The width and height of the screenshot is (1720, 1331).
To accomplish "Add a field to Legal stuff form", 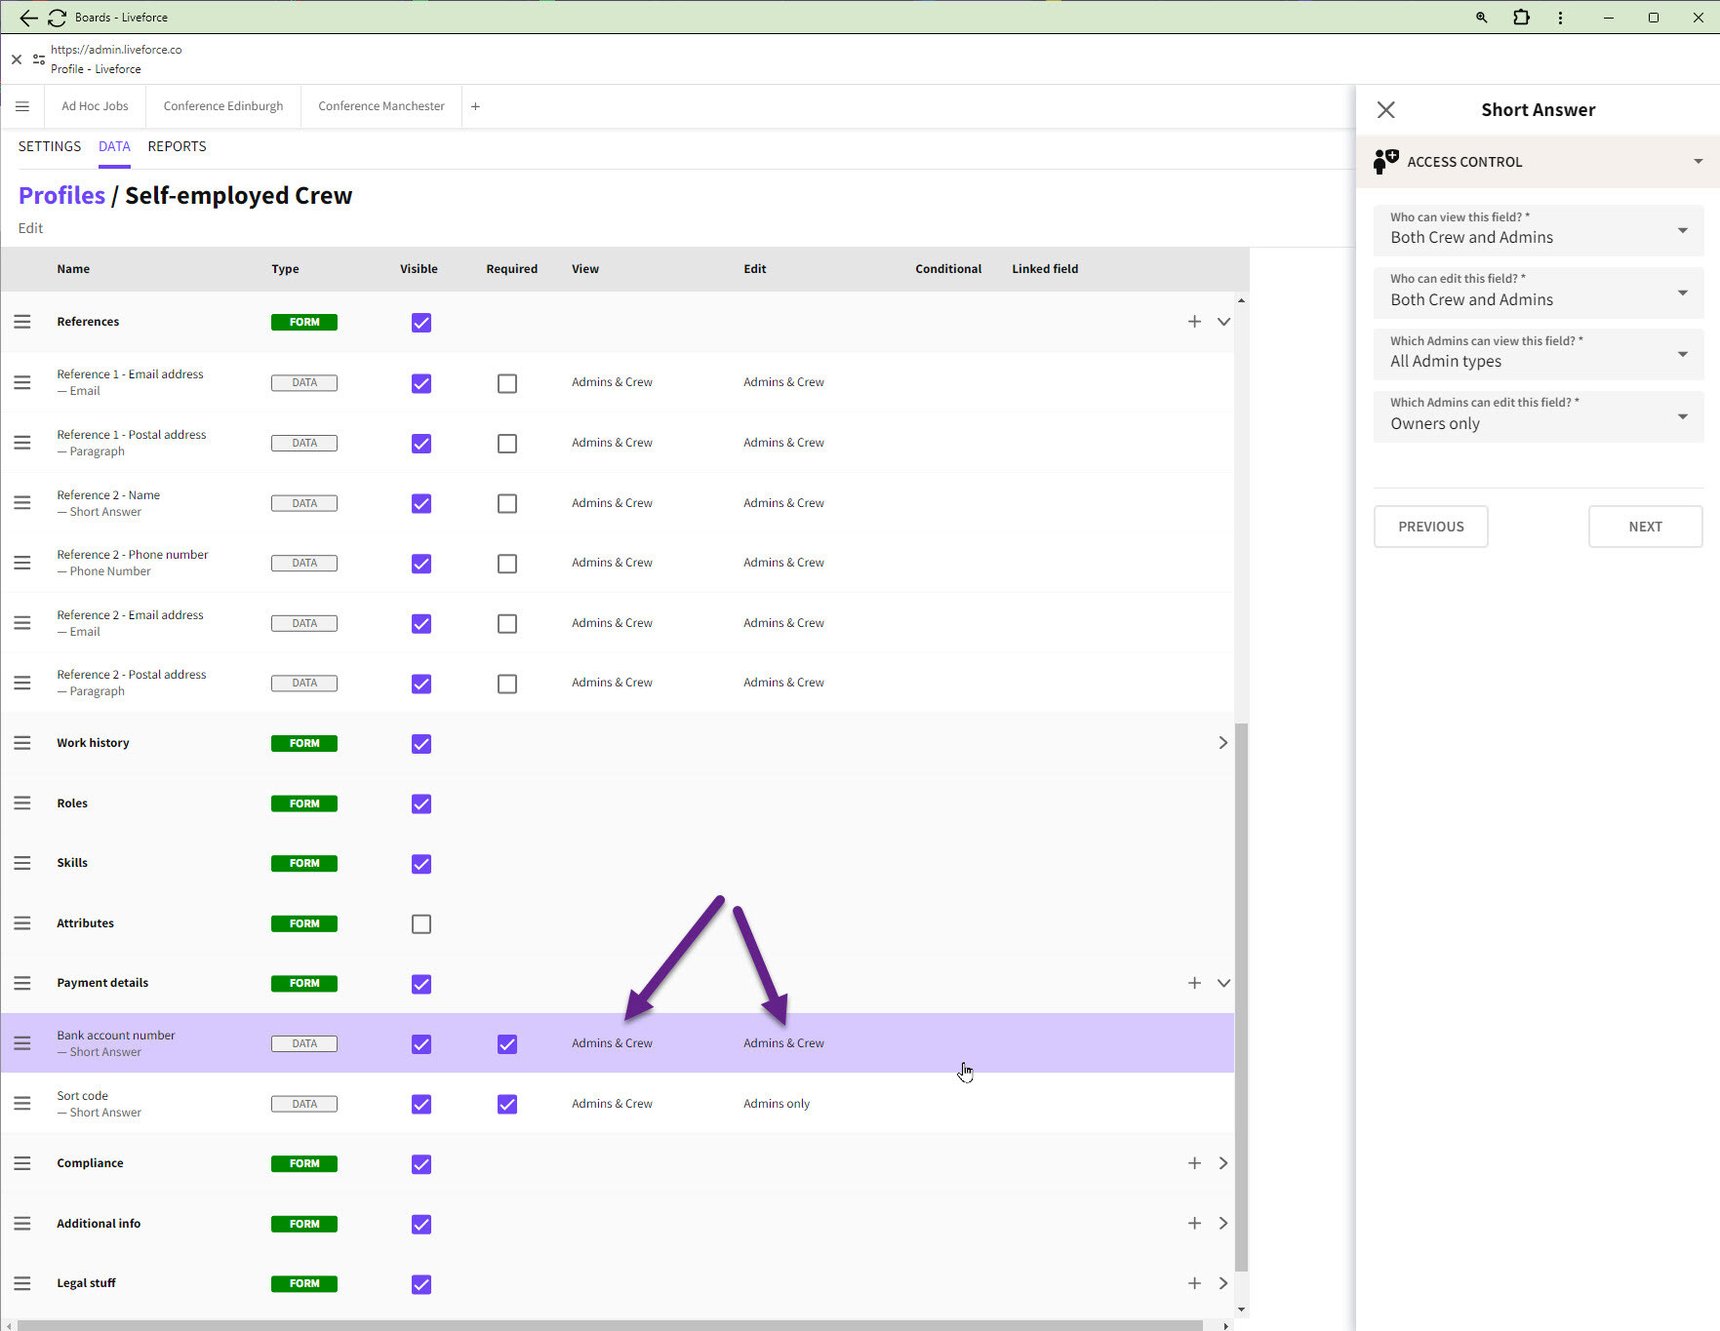I will tap(1194, 1283).
